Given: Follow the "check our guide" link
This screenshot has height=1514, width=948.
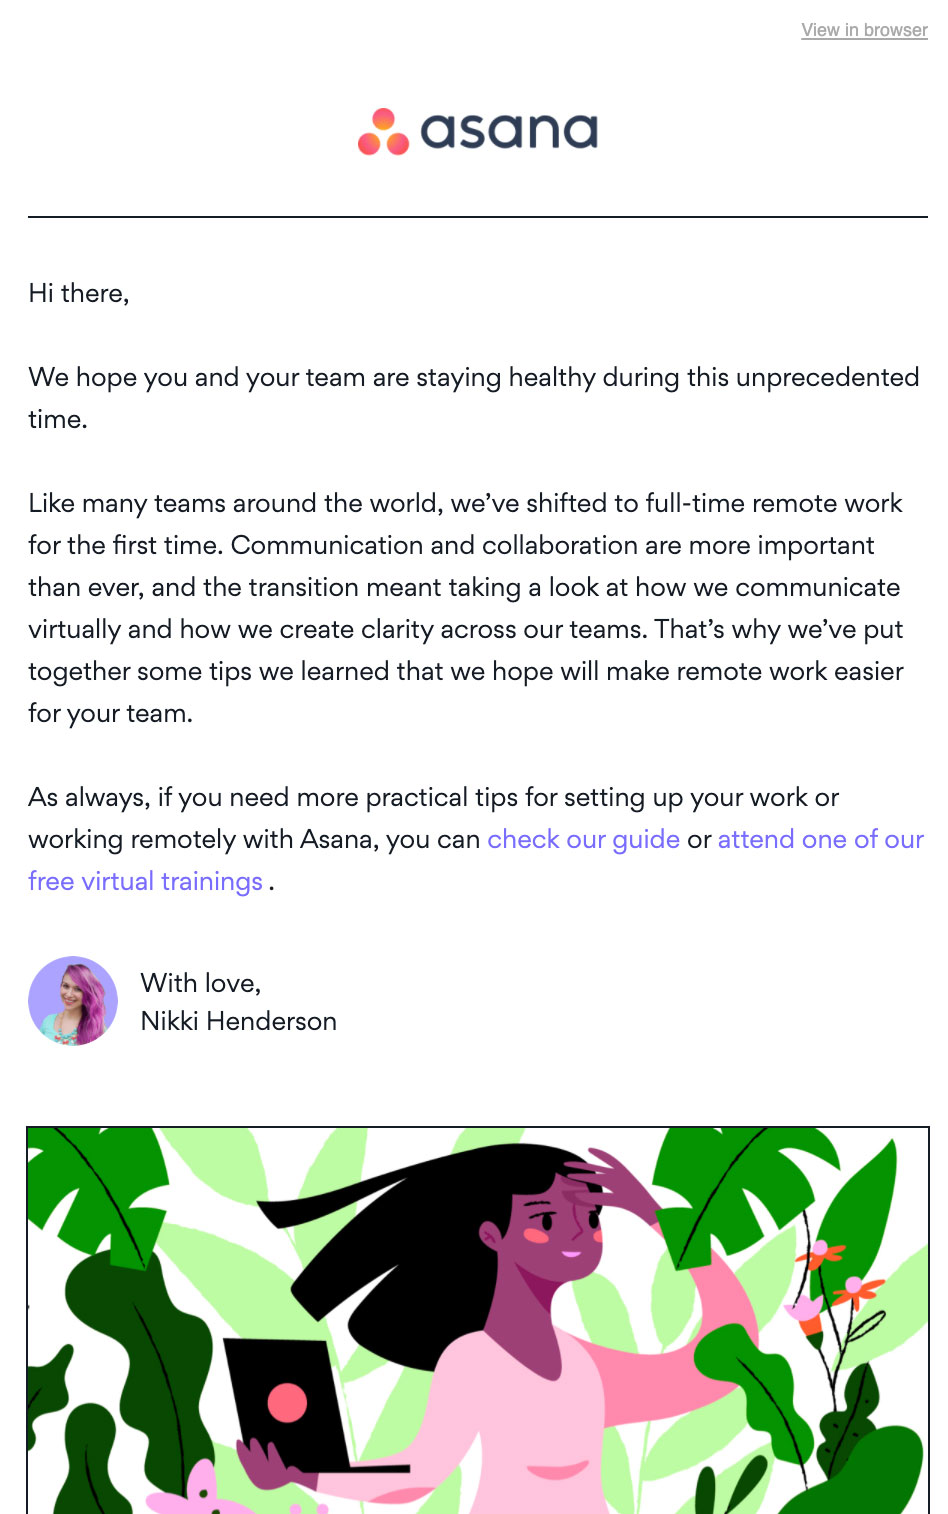Looking at the screenshot, I should (583, 839).
